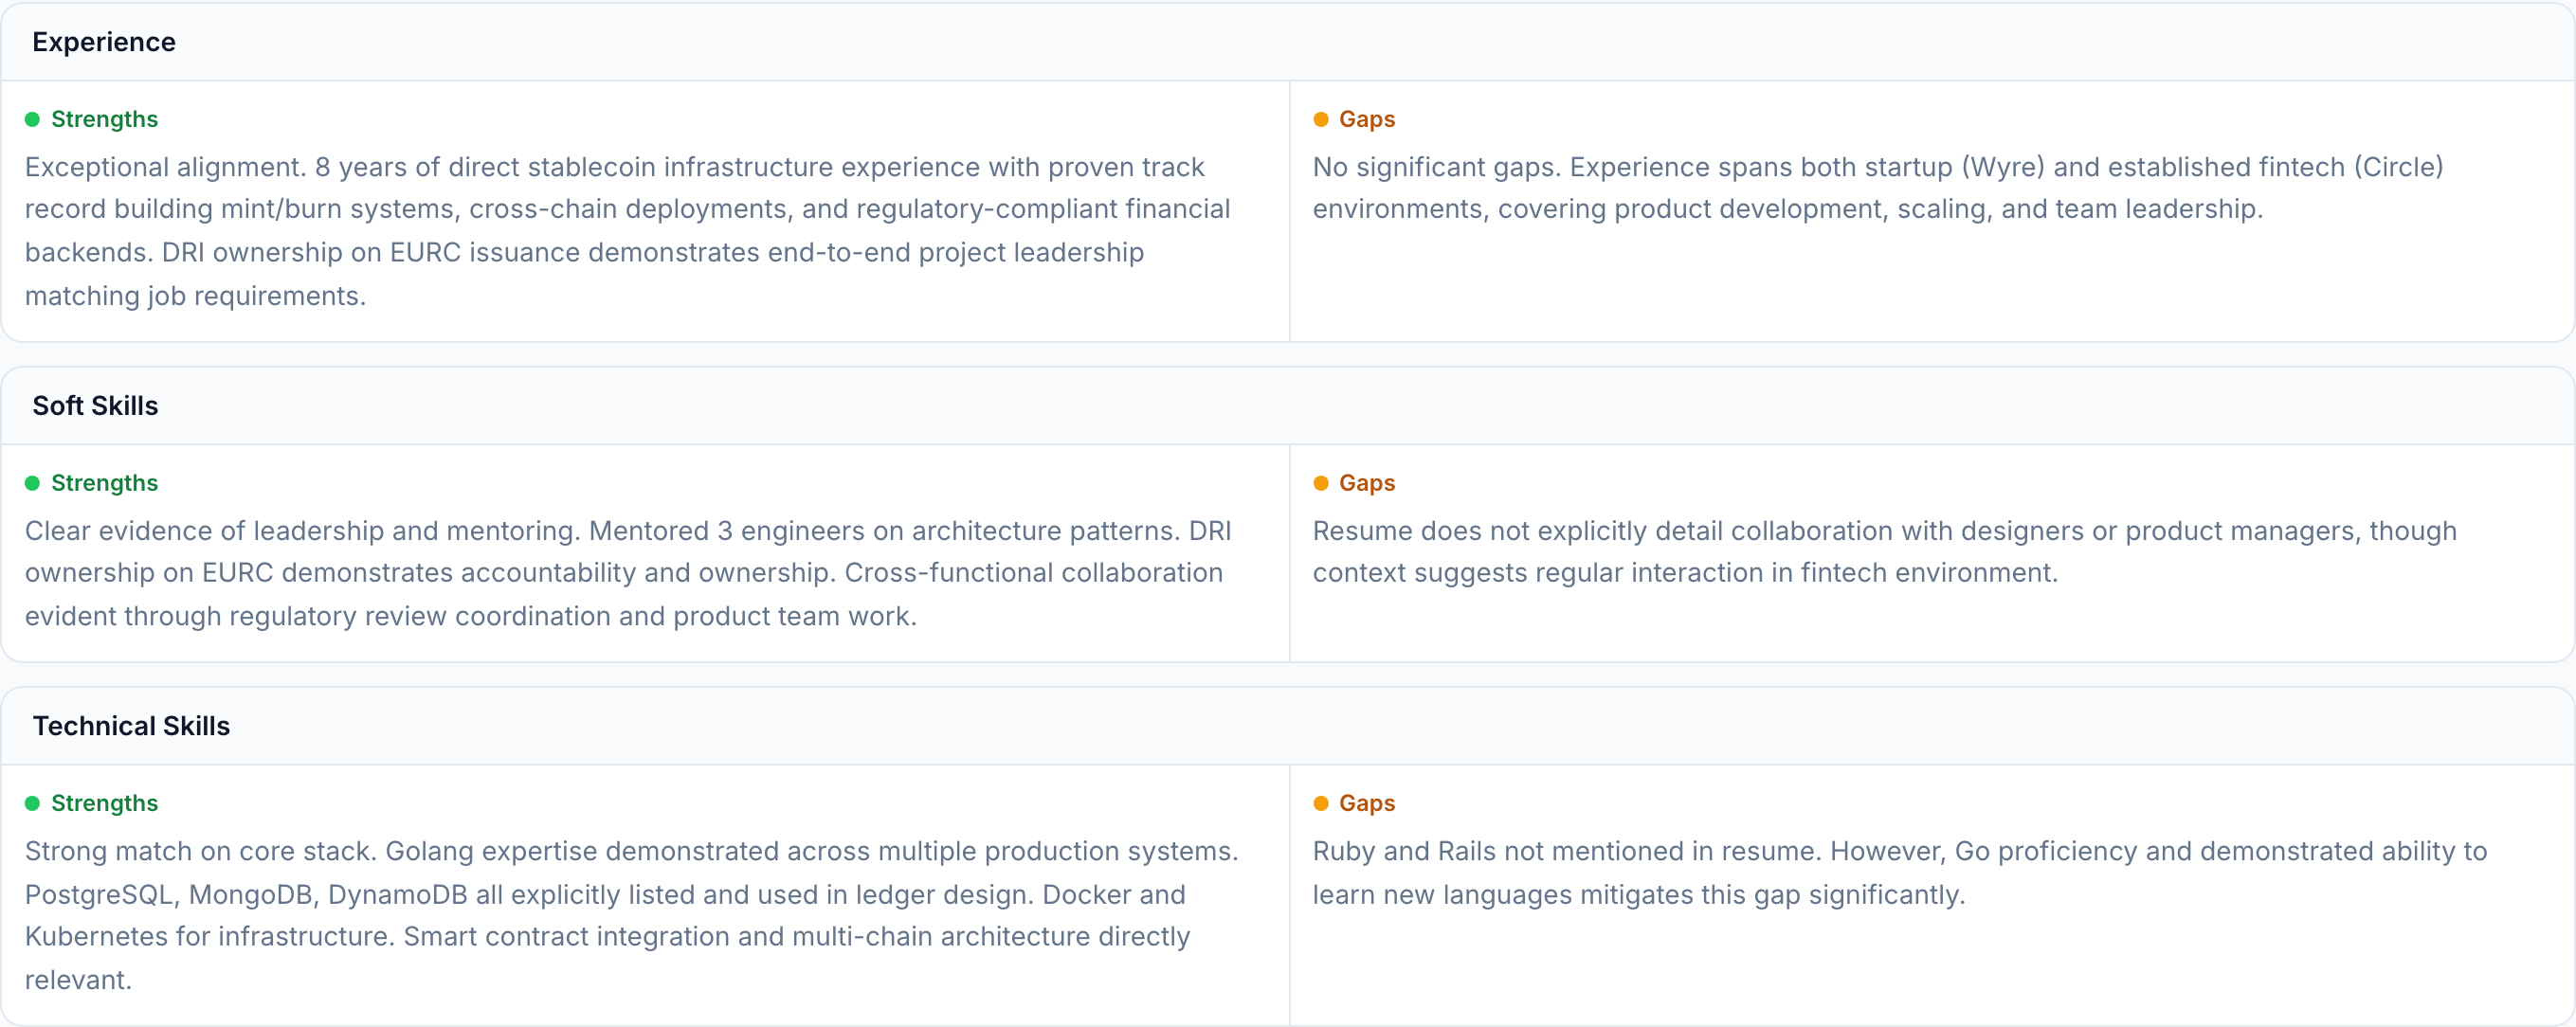Screen dimensions: 2576x1027
Task: Select Gaps label under Soft Skills
Action: 1366,484
